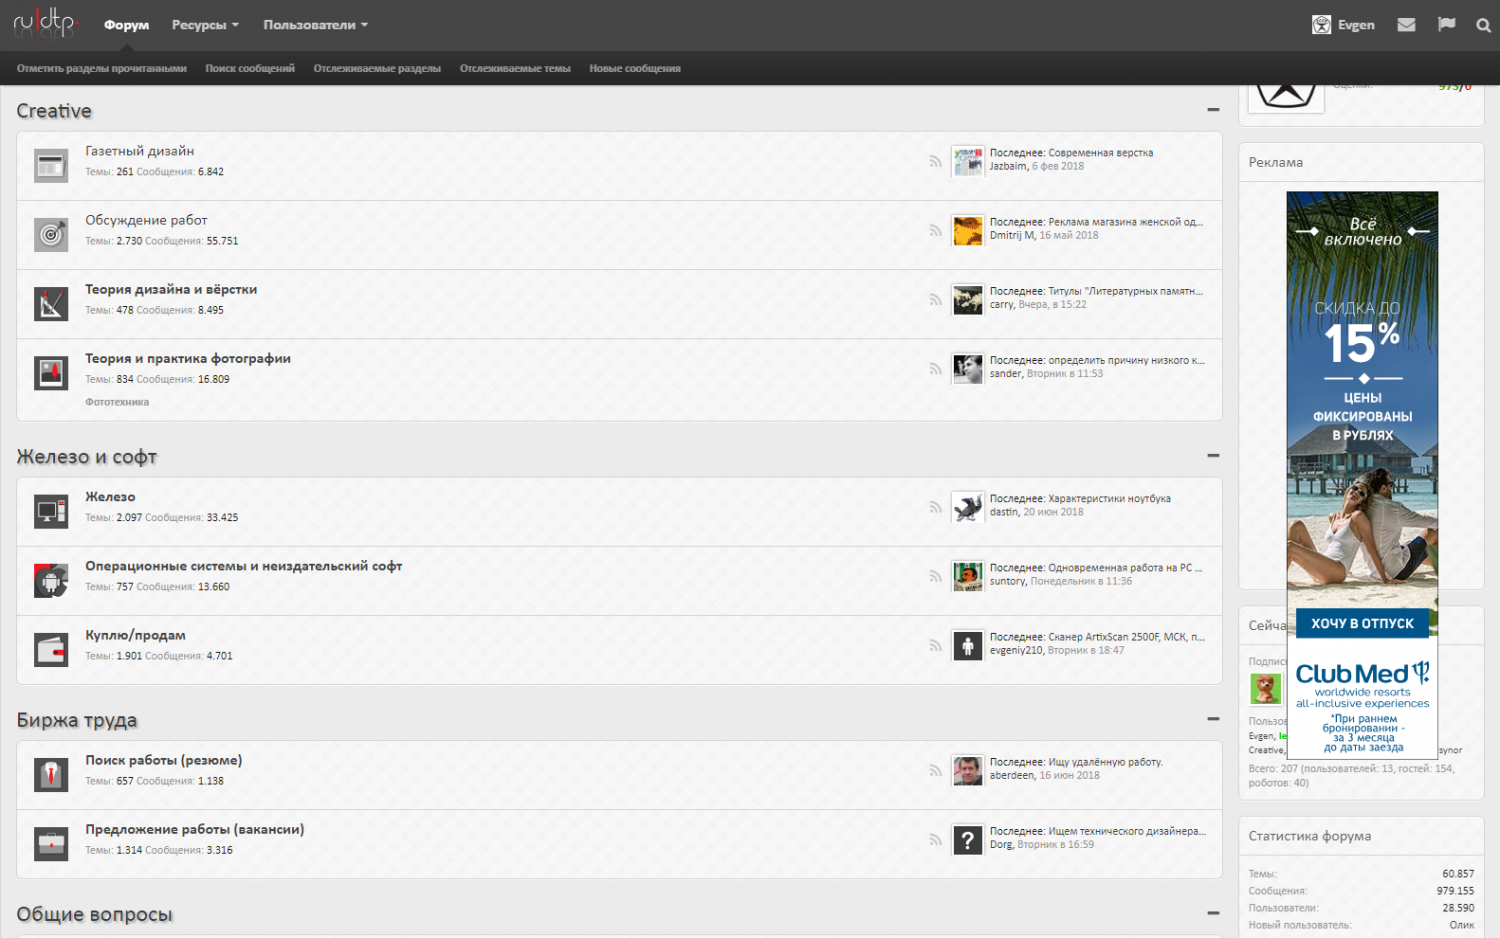Open the Evgen username link in header
This screenshot has height=938, width=1500.
(x=1356, y=25)
